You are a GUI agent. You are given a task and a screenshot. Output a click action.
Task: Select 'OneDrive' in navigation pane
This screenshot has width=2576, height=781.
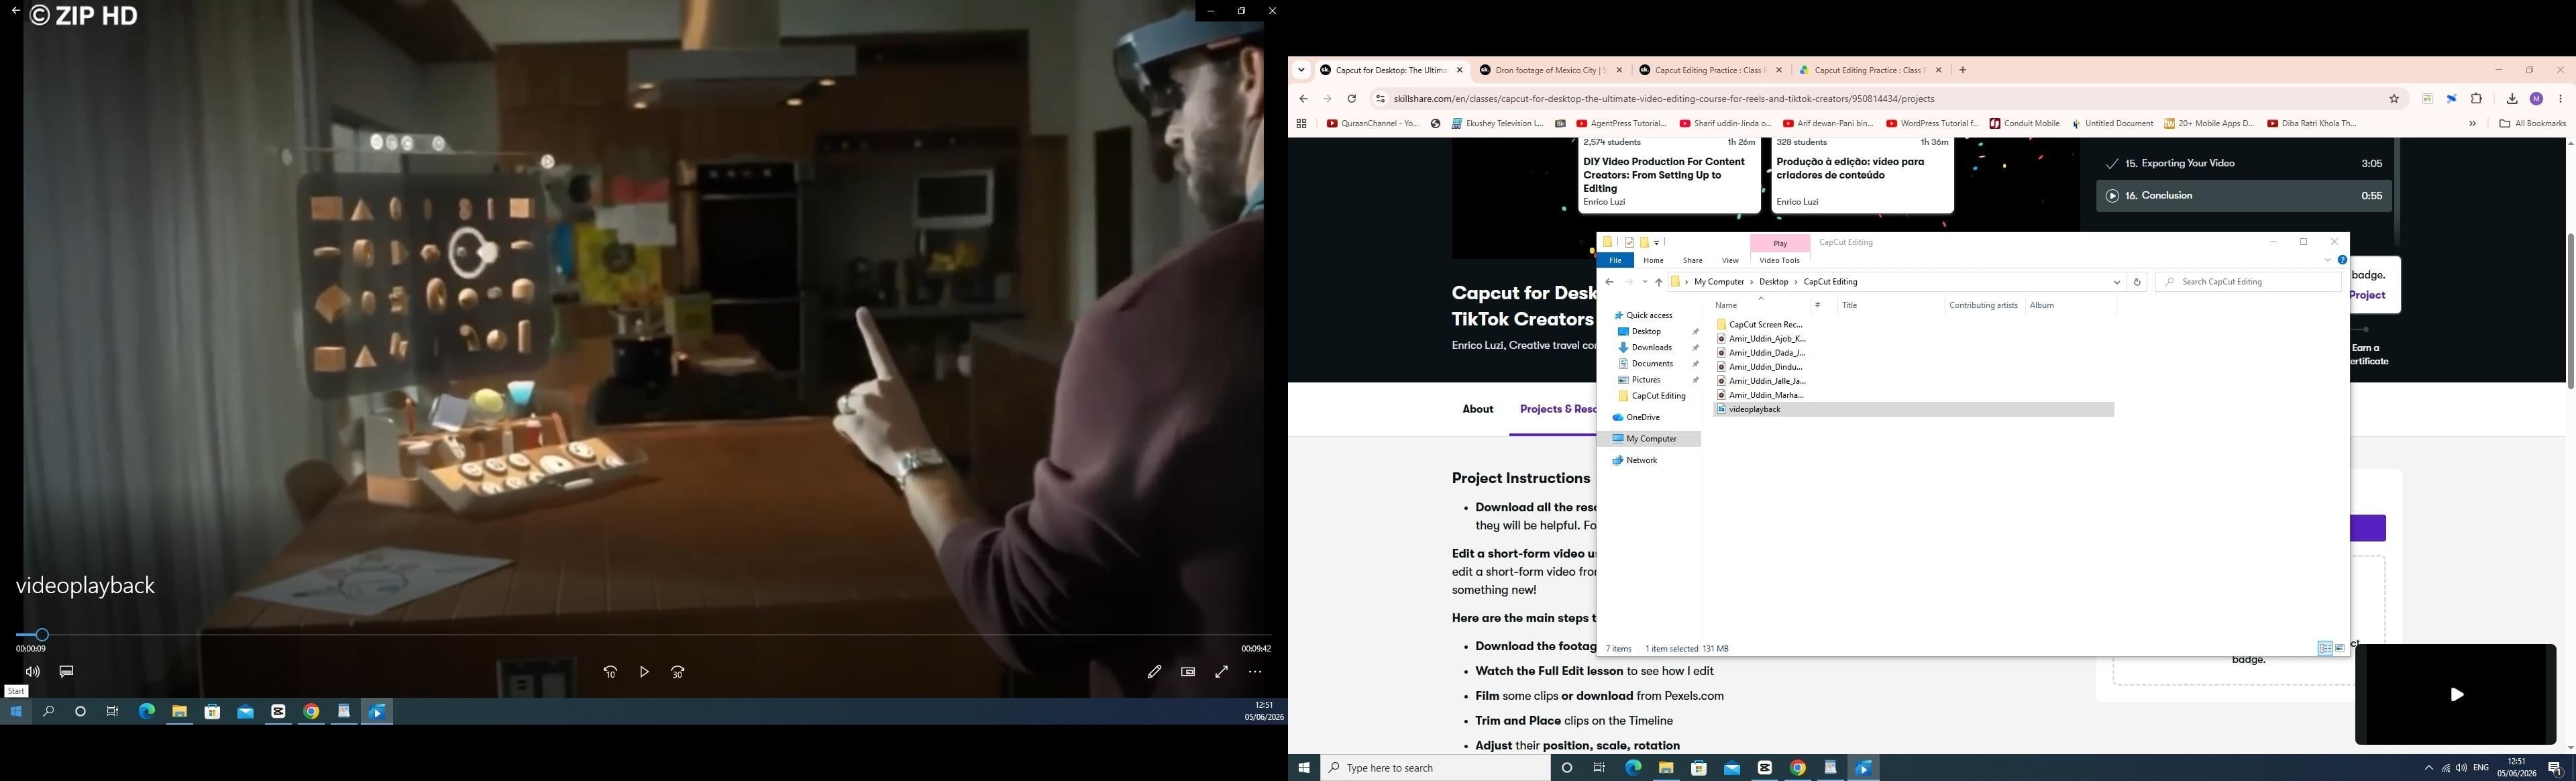pos(1642,418)
